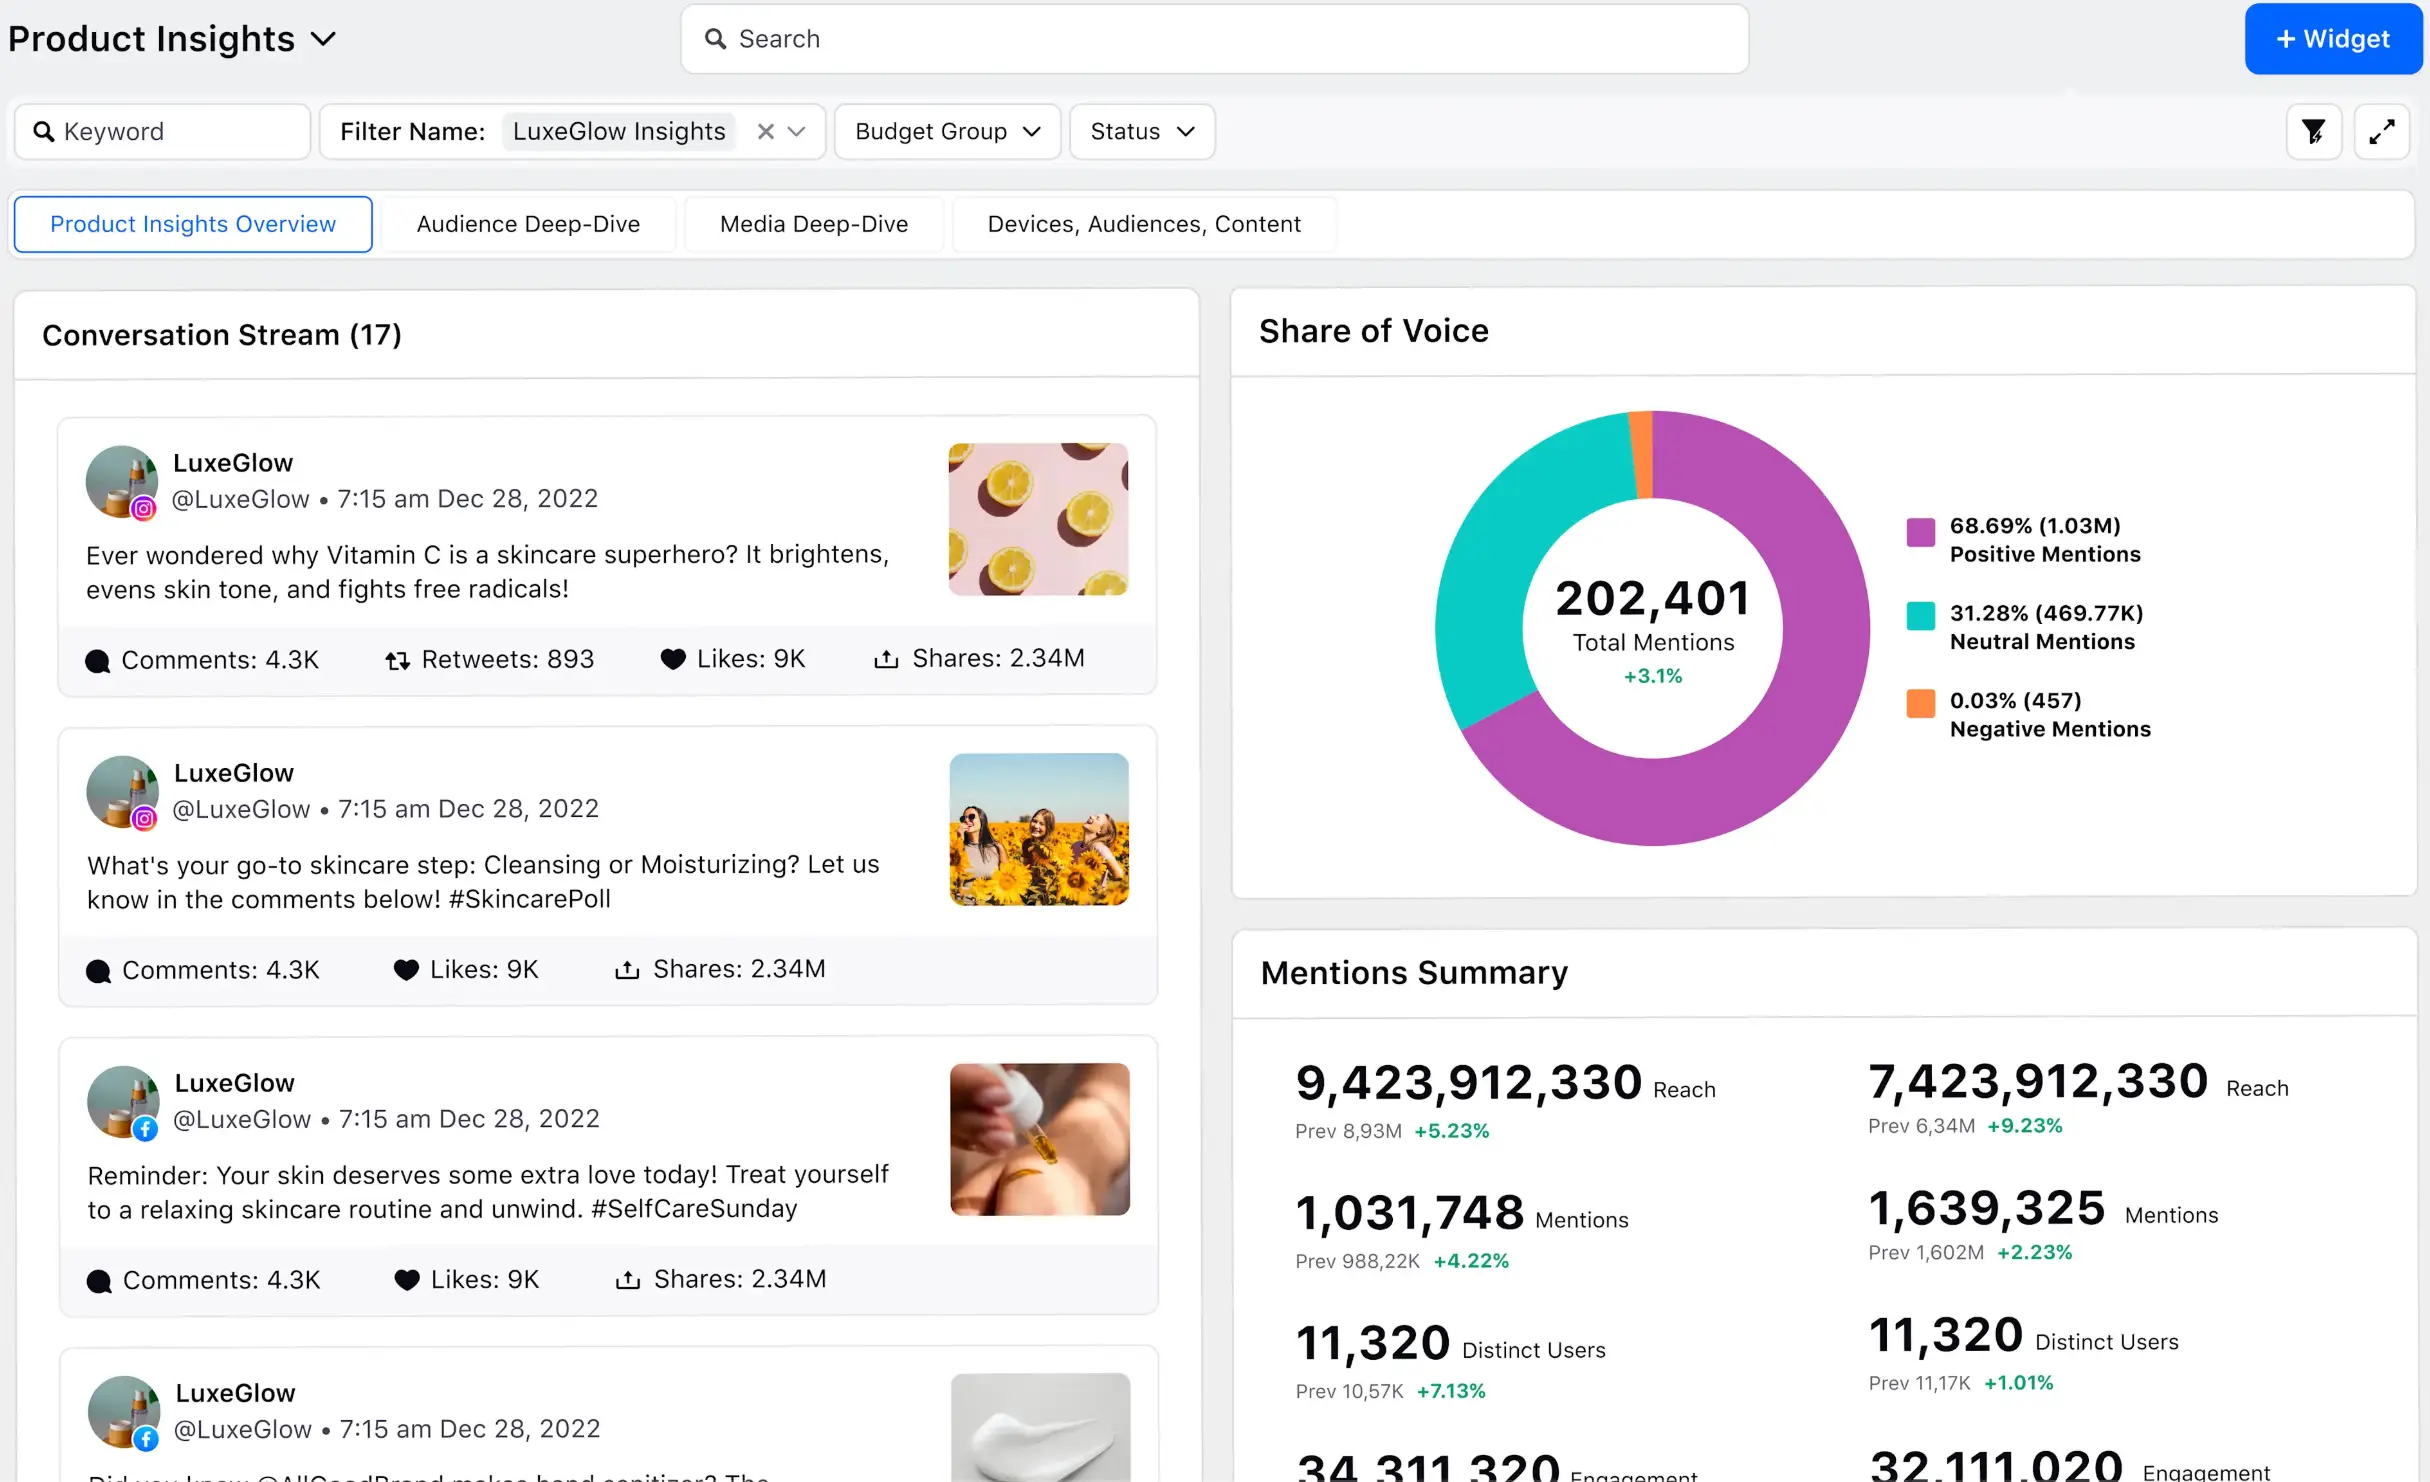Image resolution: width=2430 pixels, height=1482 pixels.
Task: Expand the Filter Name chevron
Action: click(x=797, y=131)
